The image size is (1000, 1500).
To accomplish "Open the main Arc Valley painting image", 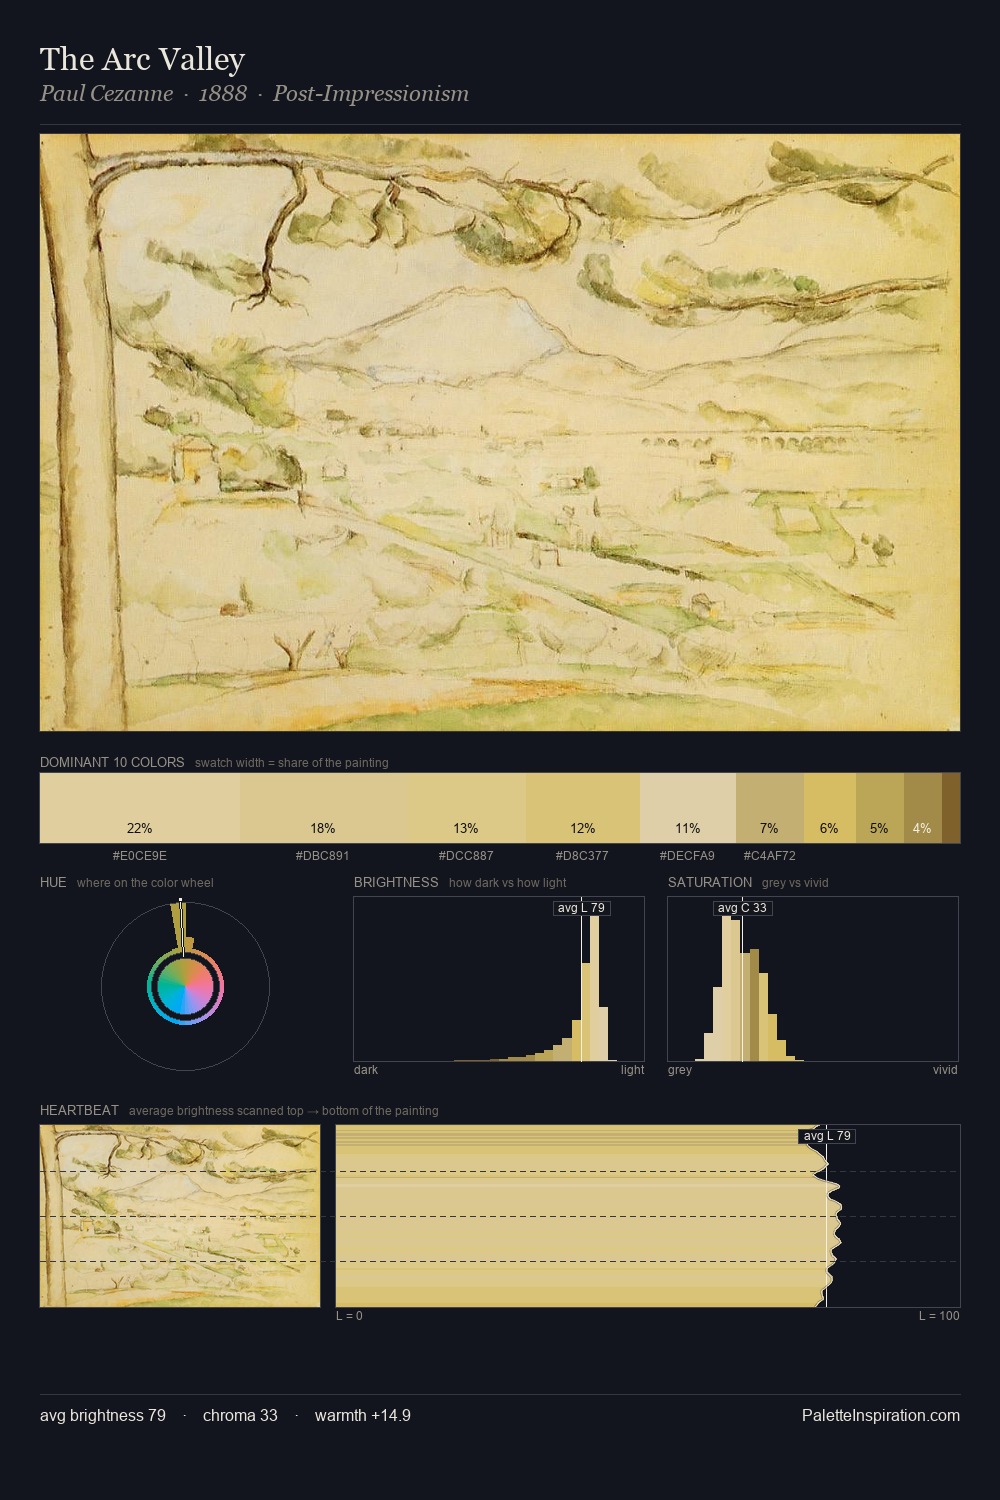I will [x=500, y=433].
